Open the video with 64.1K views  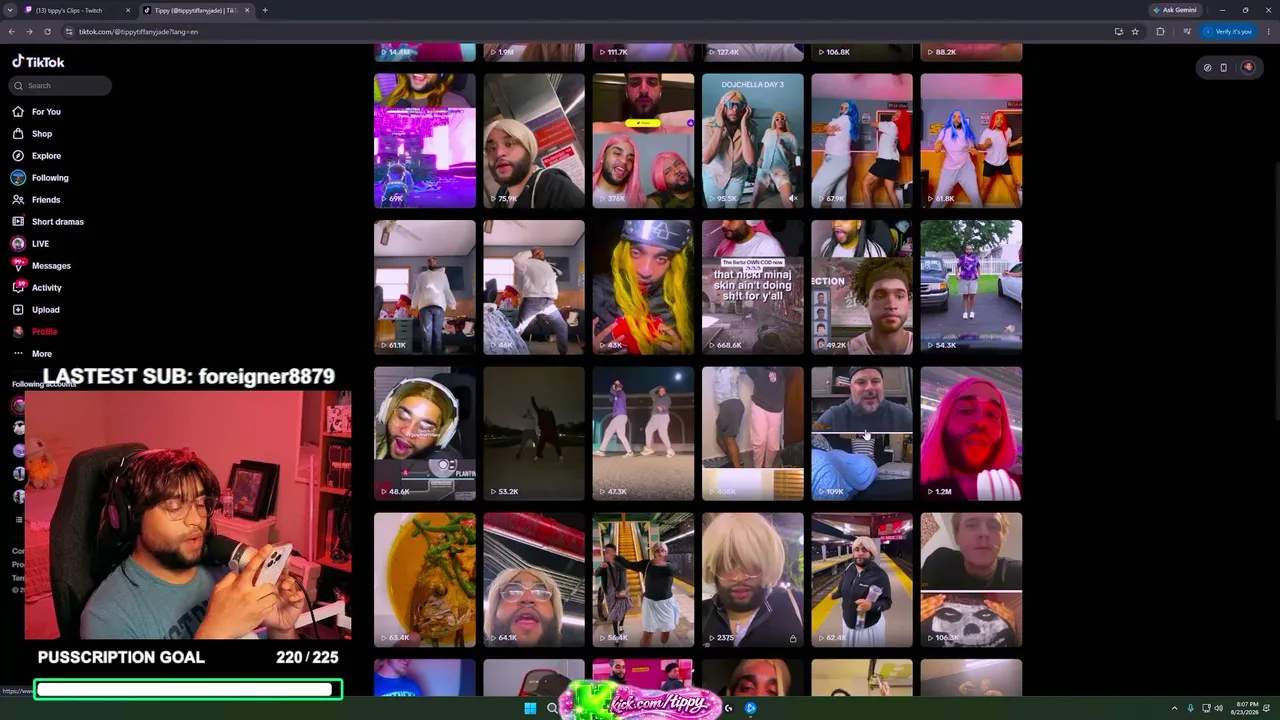[x=534, y=580]
